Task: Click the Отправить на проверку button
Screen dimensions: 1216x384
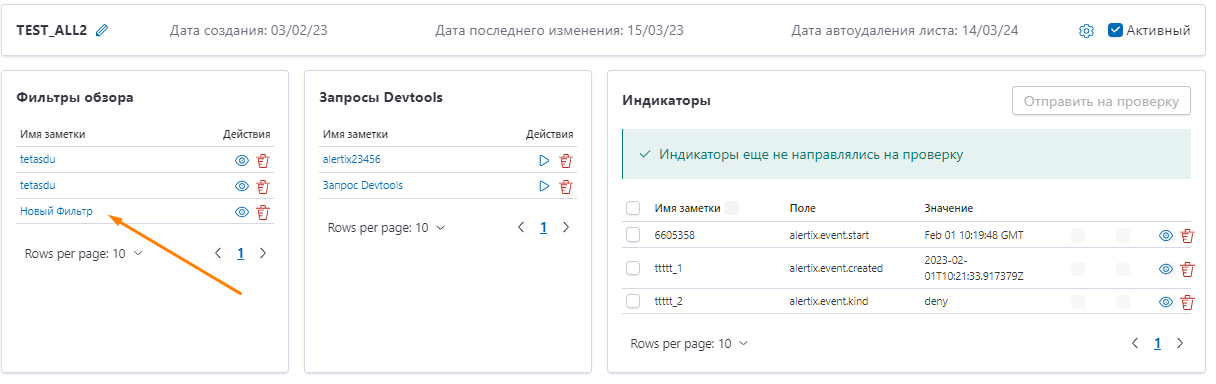Action: tap(1101, 101)
